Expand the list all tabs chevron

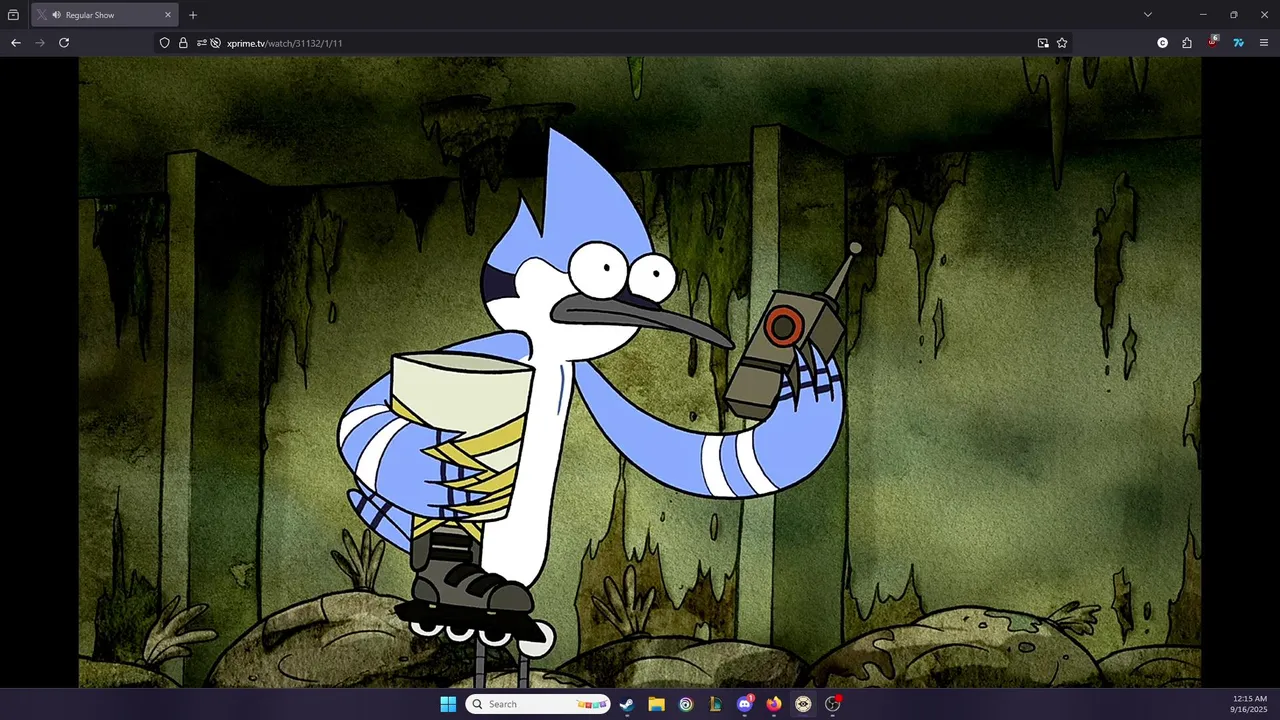click(x=1148, y=15)
